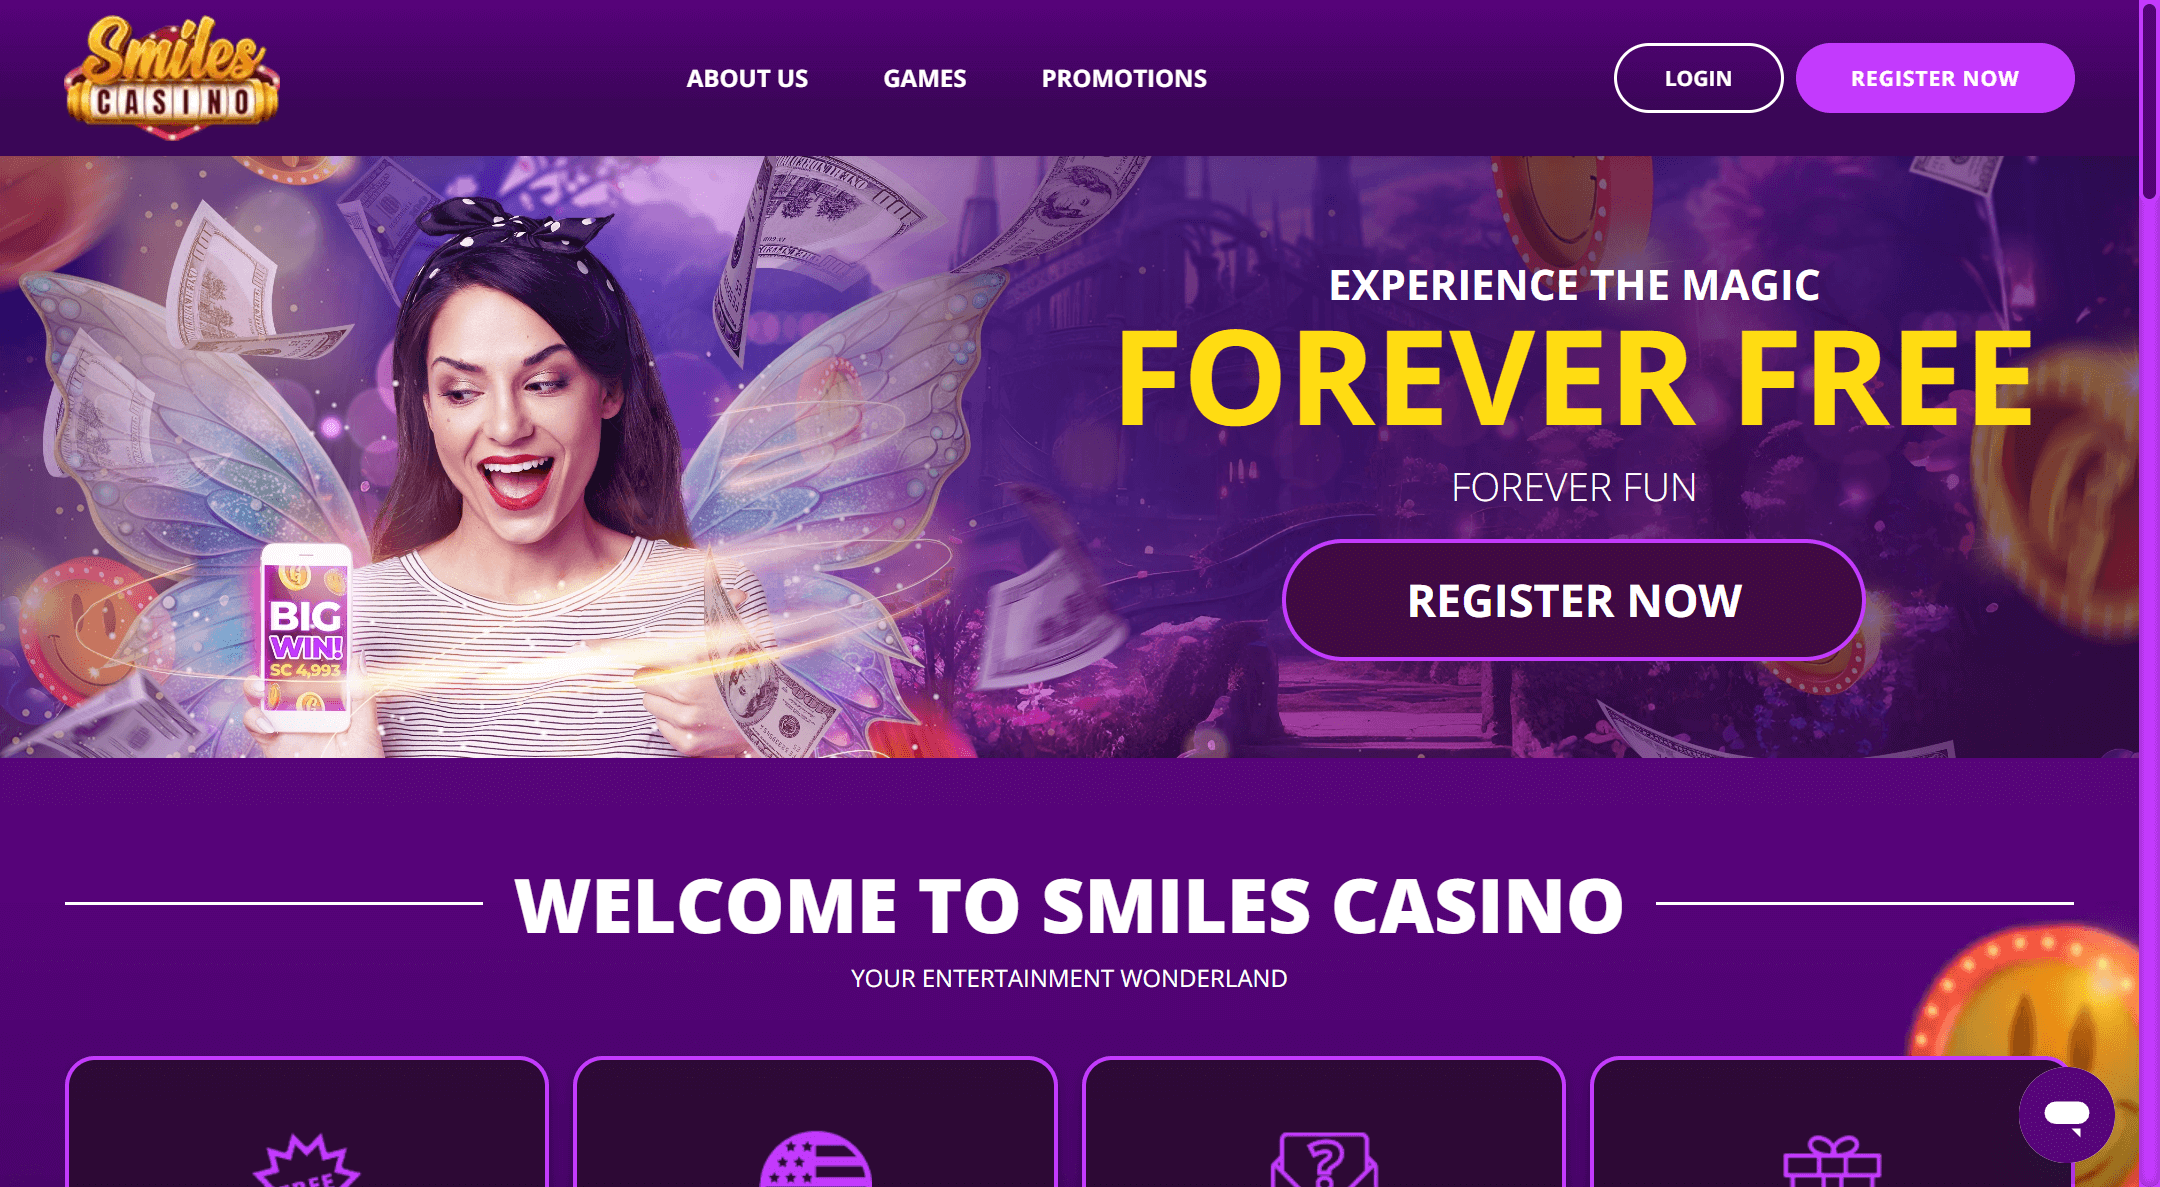2160x1187 pixels.
Task: Click the Register Now banner button
Action: point(1574,600)
